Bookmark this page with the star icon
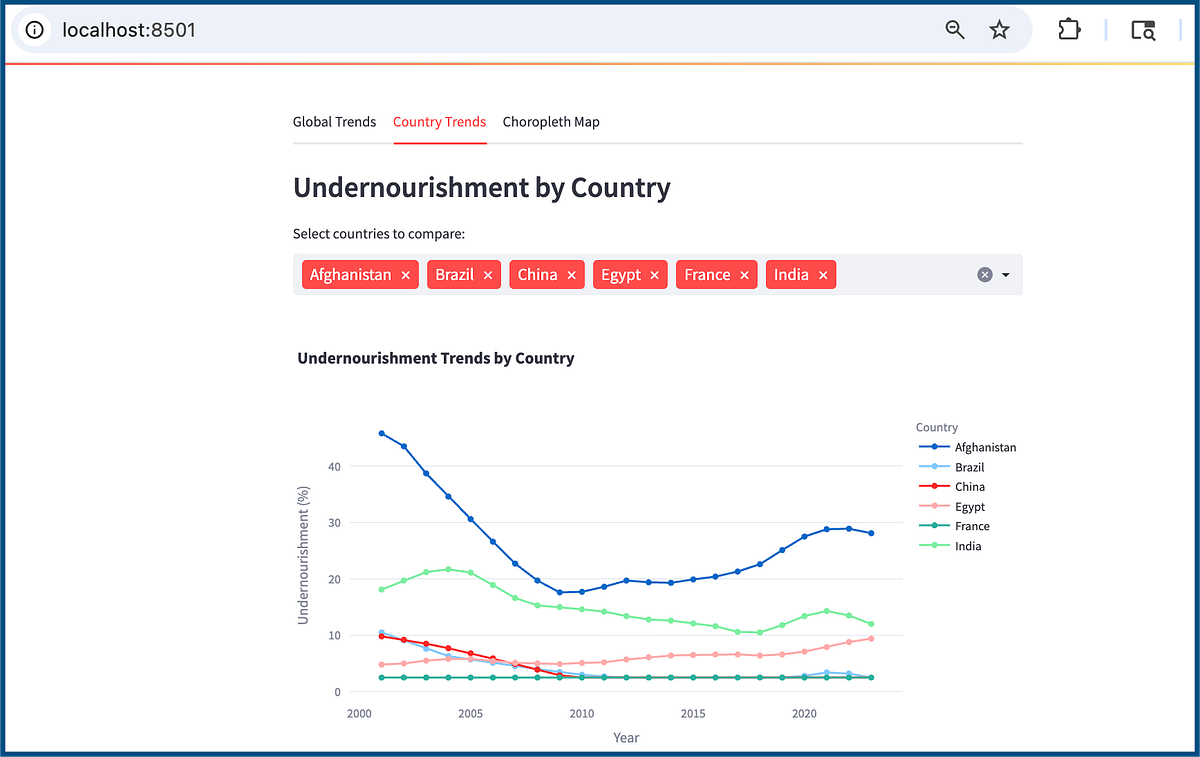The width and height of the screenshot is (1200, 757). pos(999,30)
